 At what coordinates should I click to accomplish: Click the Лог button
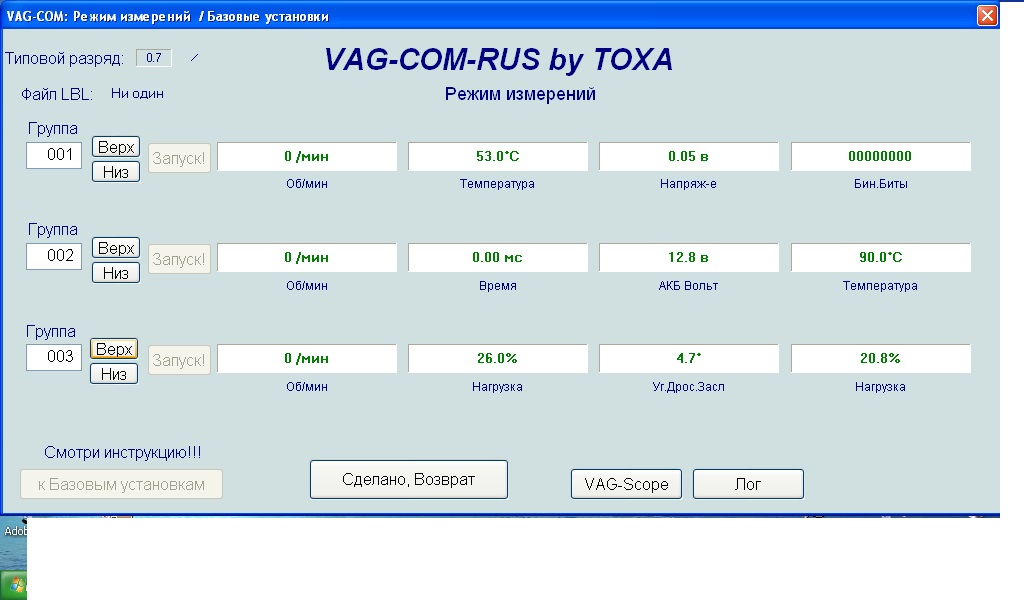click(748, 484)
